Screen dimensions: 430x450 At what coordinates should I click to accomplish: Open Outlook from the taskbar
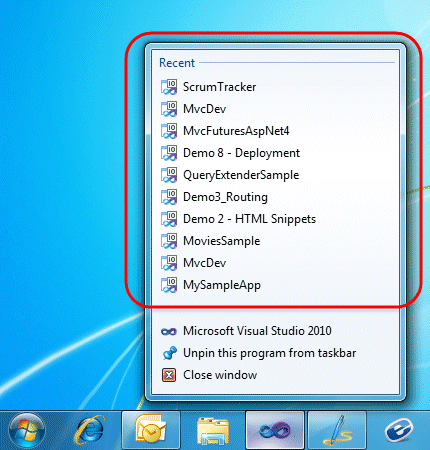pos(151,430)
